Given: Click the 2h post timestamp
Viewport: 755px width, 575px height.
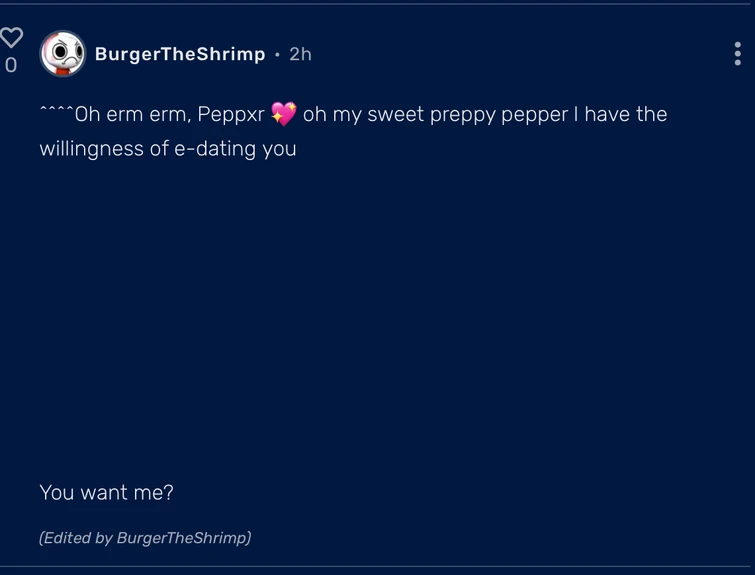Looking at the screenshot, I should point(300,54).
